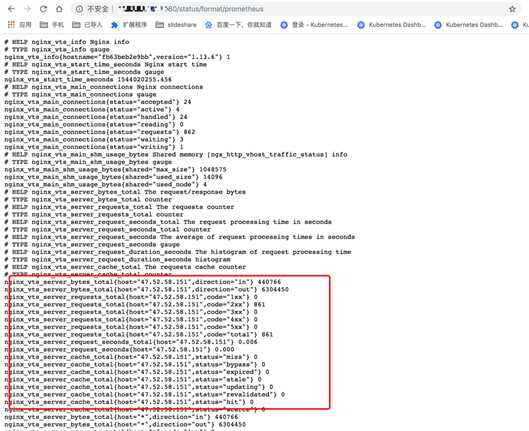Open the 应用 apps shortcut
Screen dimensions: 529x431
point(20,25)
